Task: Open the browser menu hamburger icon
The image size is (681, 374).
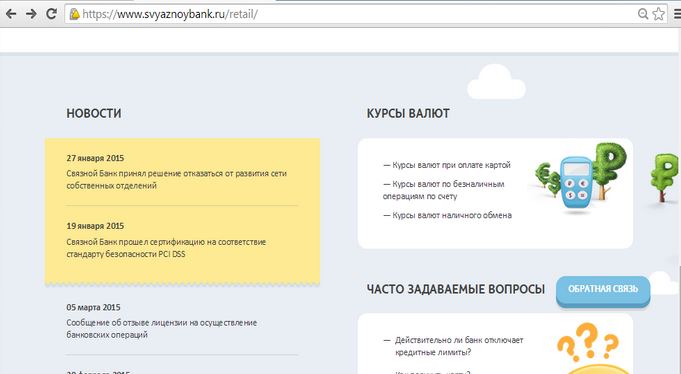Action: [677, 14]
